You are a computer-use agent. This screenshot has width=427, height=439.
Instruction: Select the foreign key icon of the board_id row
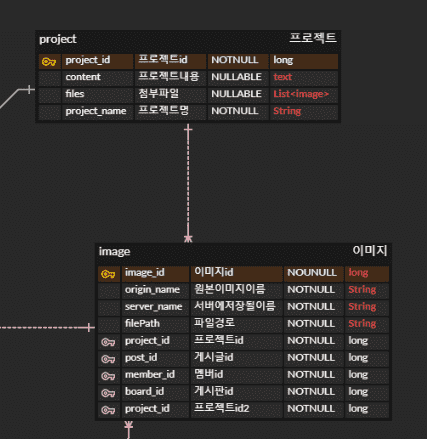tap(108, 393)
